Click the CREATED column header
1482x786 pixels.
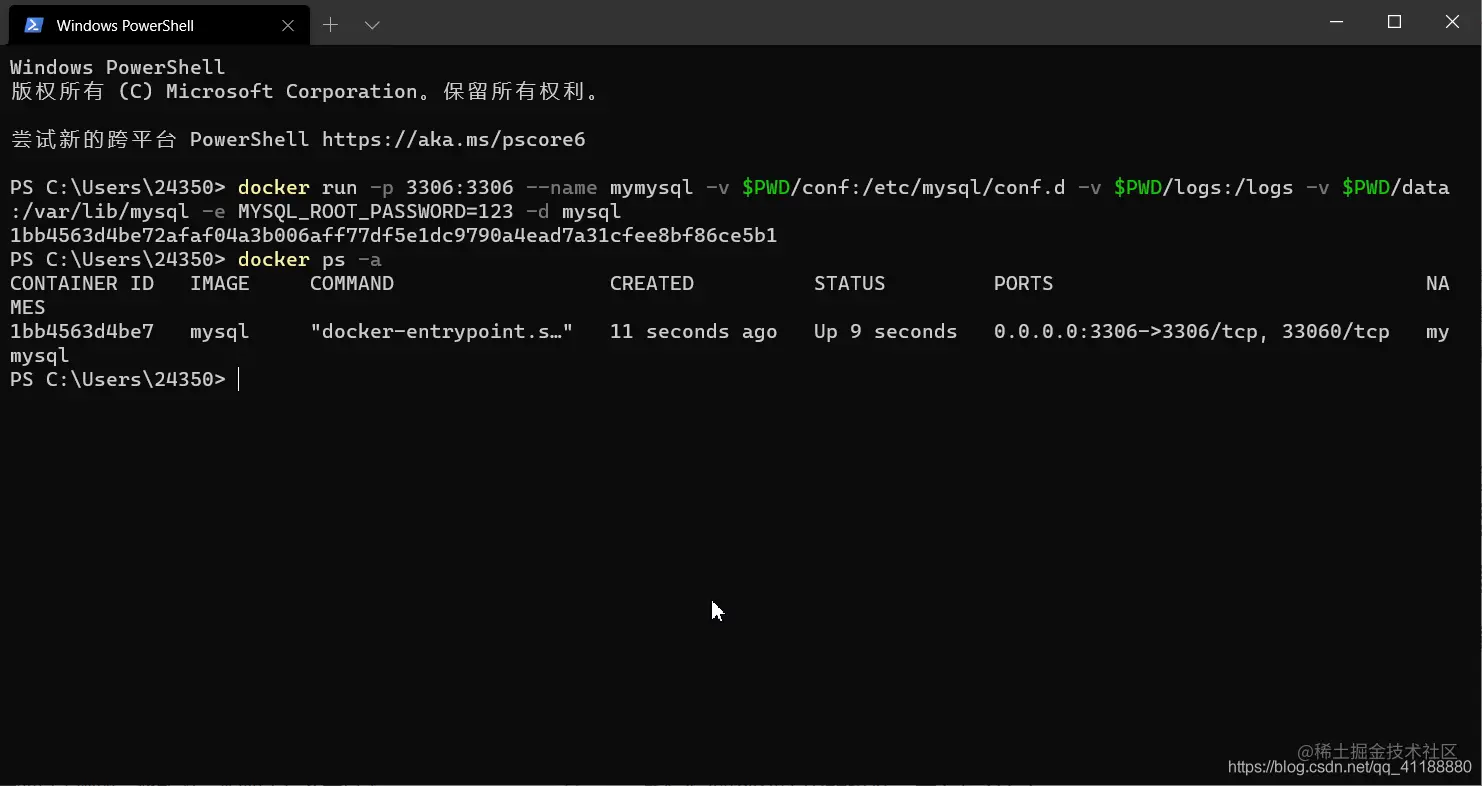[652, 284]
